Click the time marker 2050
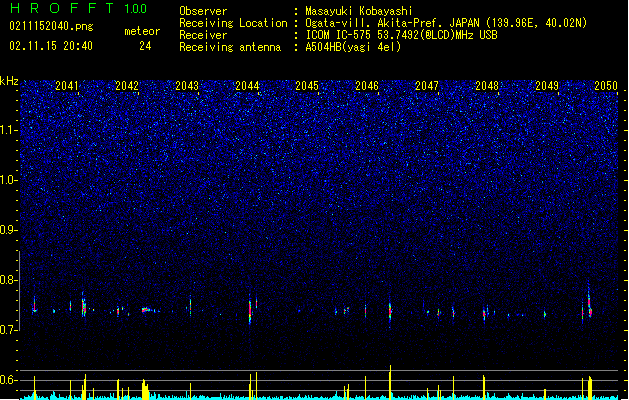629x400 pixels. [x=606, y=85]
